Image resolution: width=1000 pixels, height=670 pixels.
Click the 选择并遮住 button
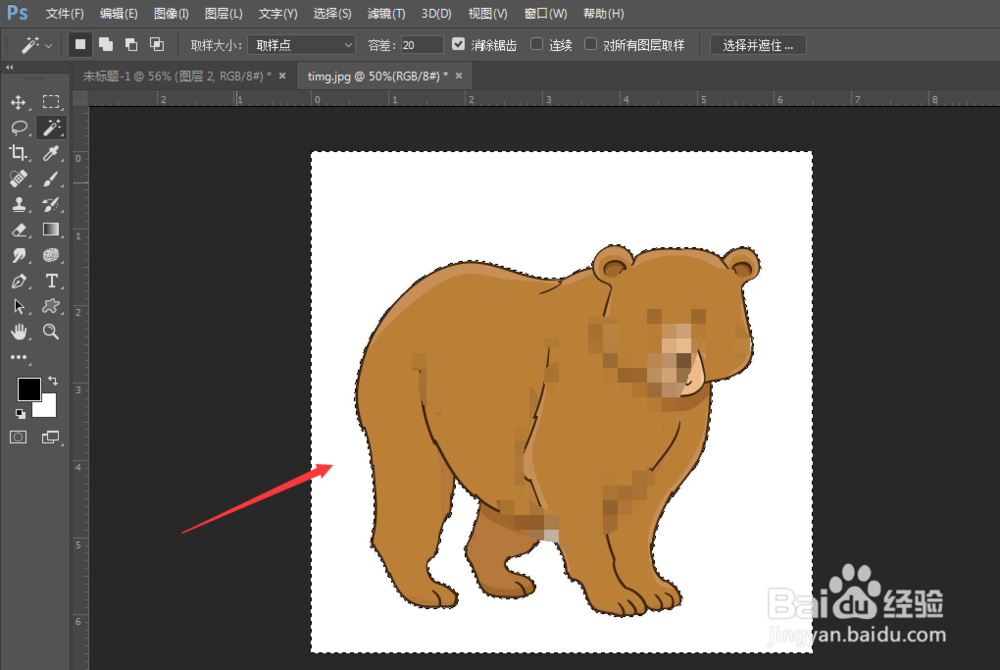tap(758, 45)
